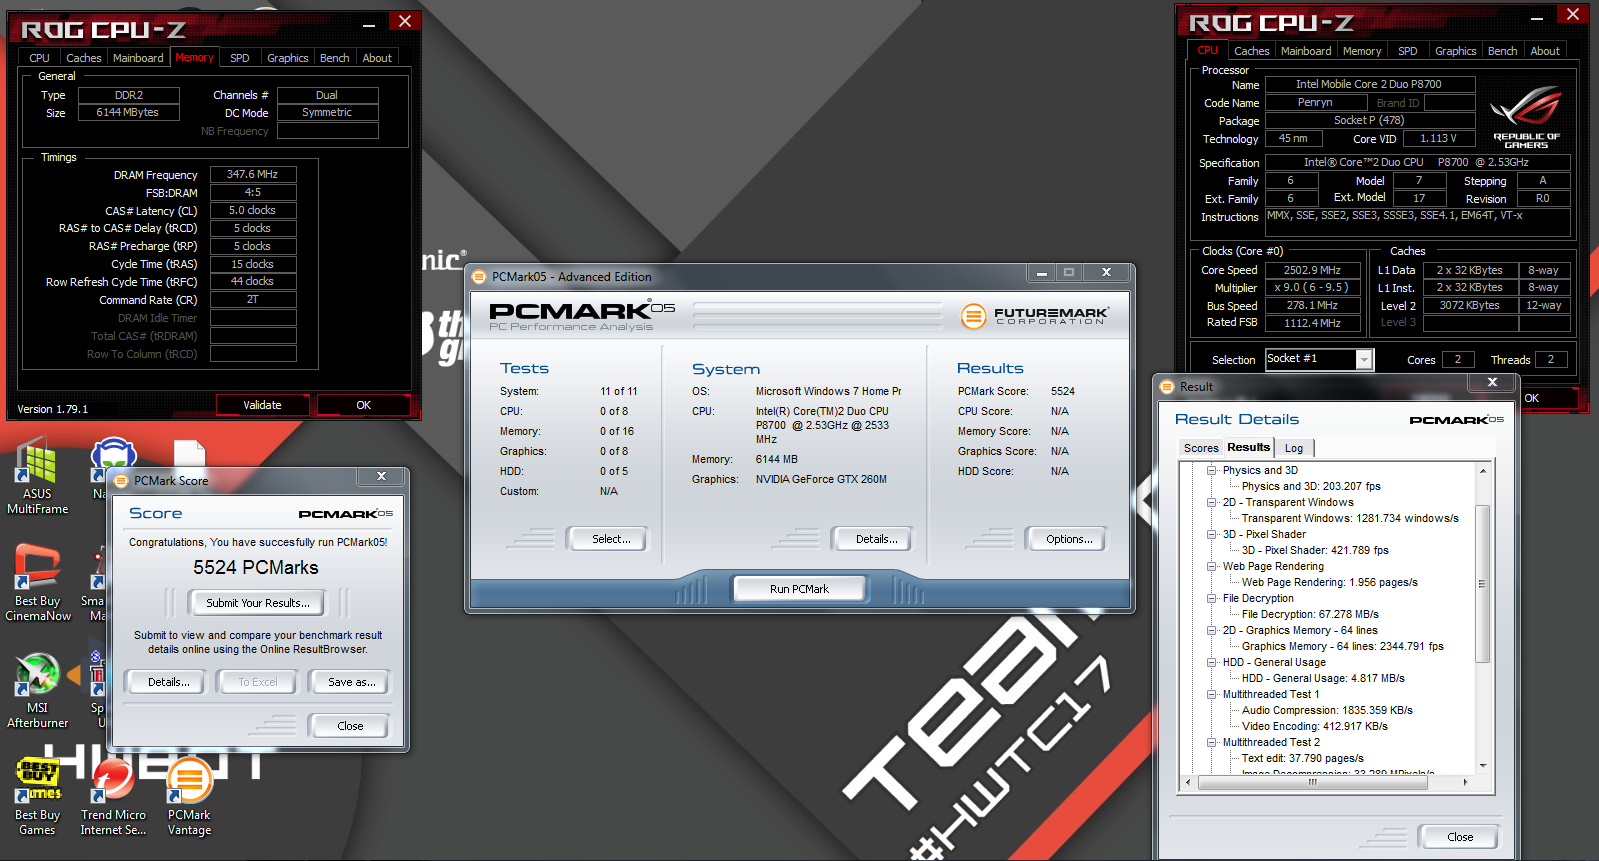Click Close button in Result Details window
This screenshot has height=861, width=1599.
point(1460,837)
